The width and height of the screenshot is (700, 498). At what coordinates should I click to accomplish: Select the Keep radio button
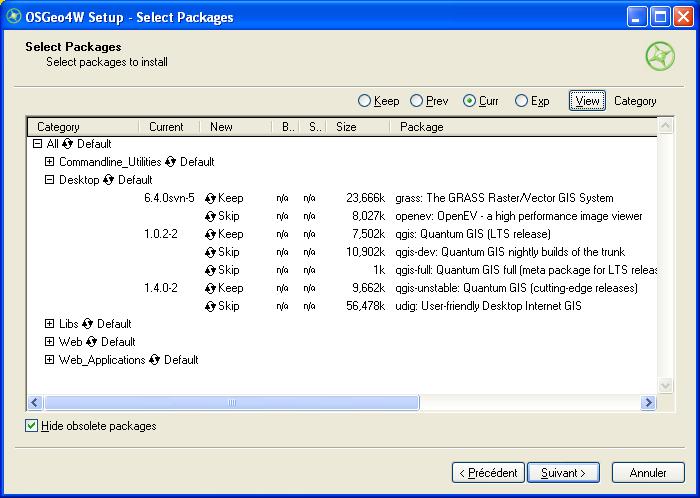tap(365, 101)
